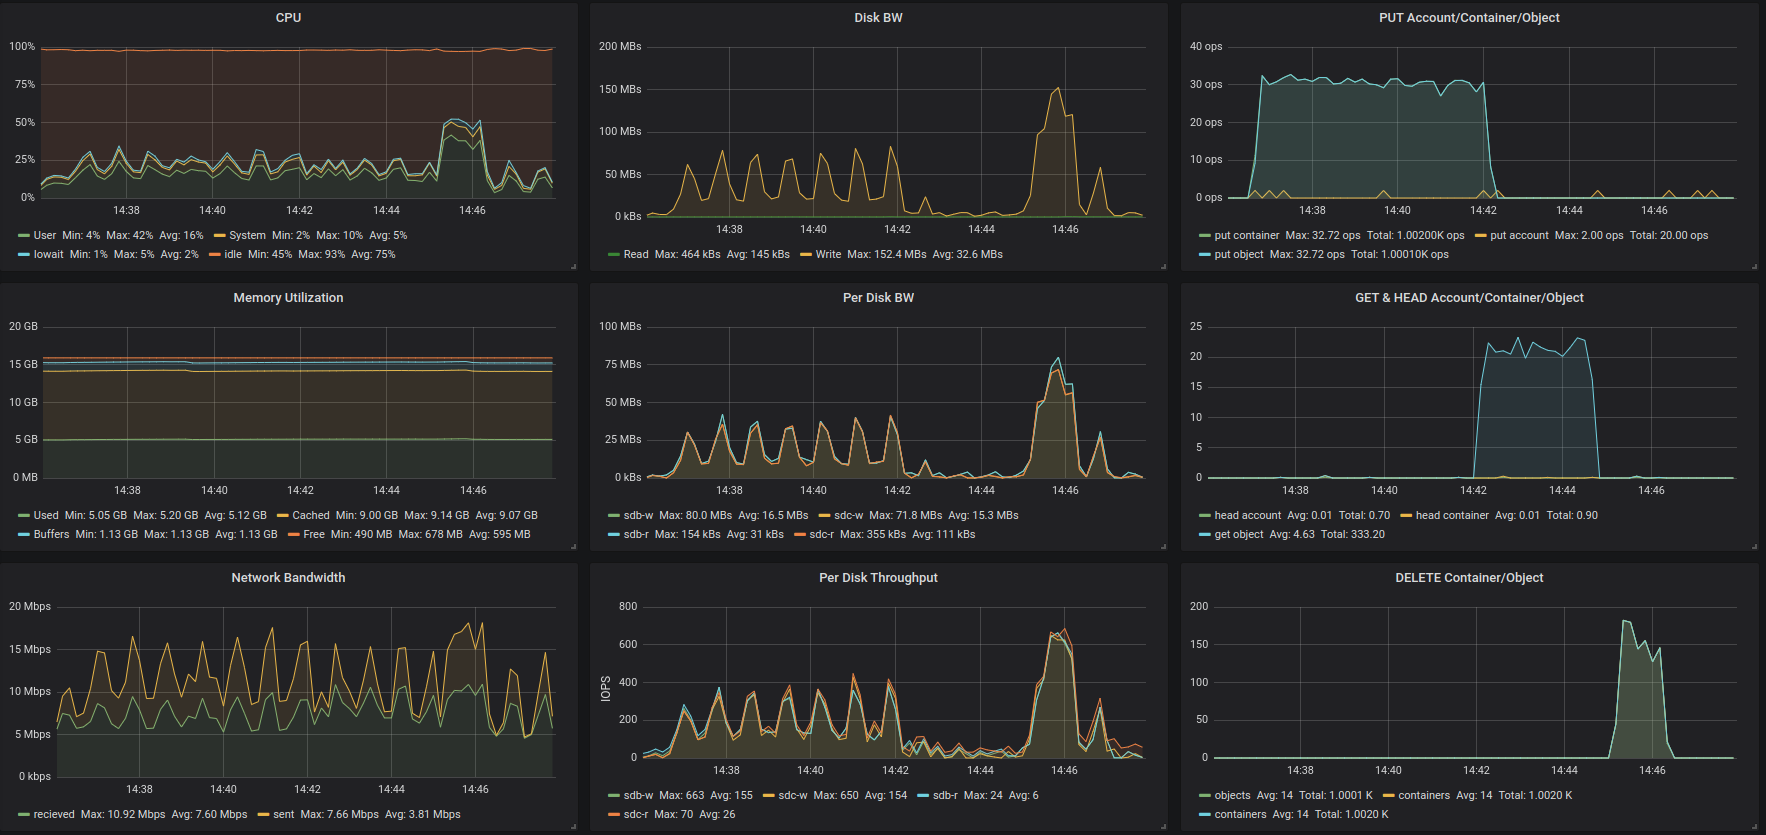This screenshot has width=1766, height=835.
Task: Select sdb-r label in Per Disk Throughput legend
Action: [x=945, y=796]
